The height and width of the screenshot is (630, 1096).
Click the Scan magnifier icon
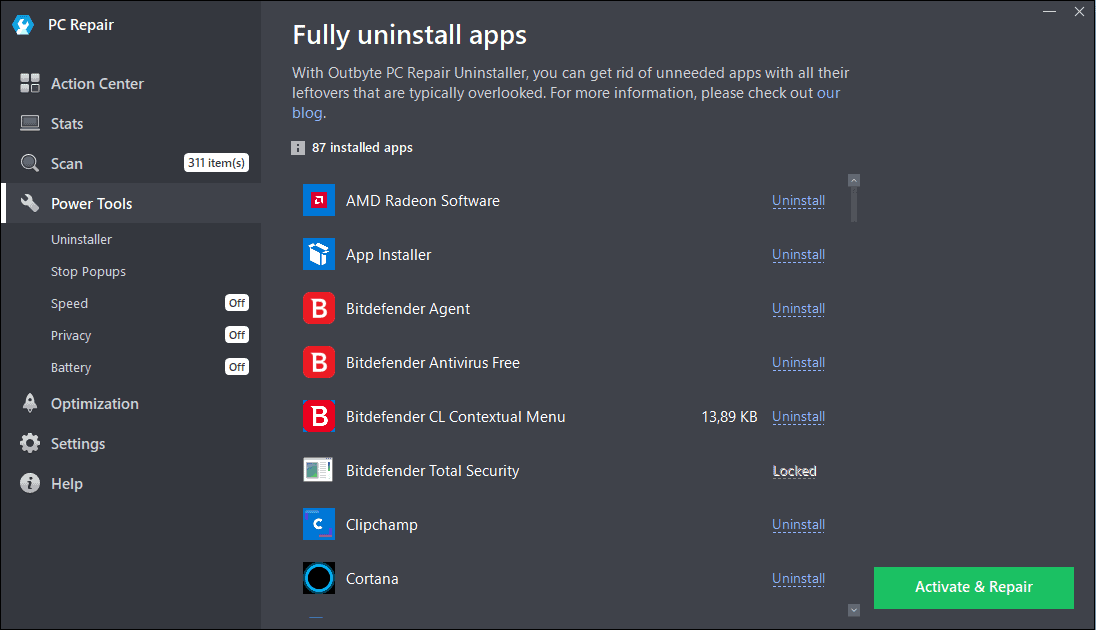(x=30, y=163)
